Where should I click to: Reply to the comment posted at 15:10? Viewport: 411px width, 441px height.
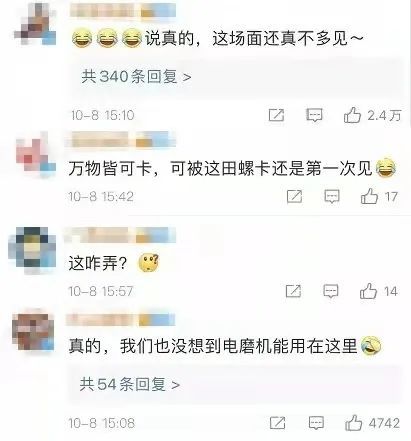[314, 115]
